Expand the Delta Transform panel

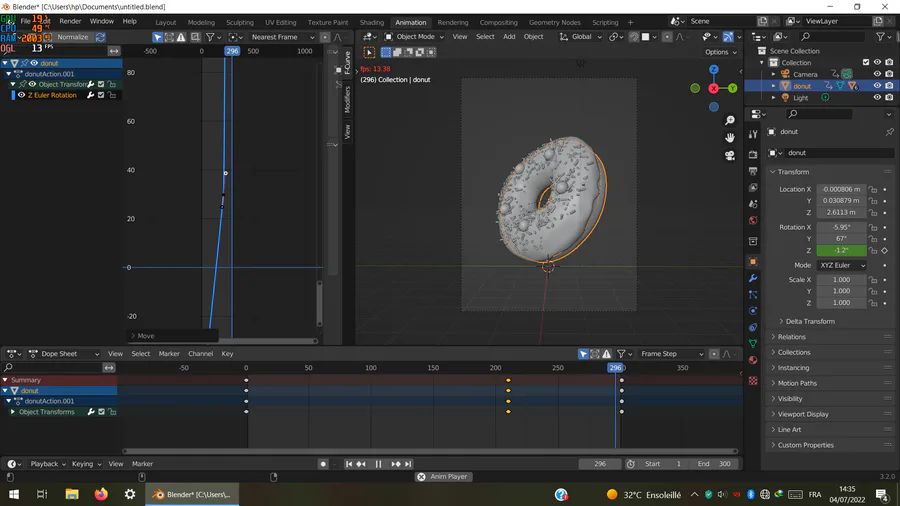[x=810, y=321]
